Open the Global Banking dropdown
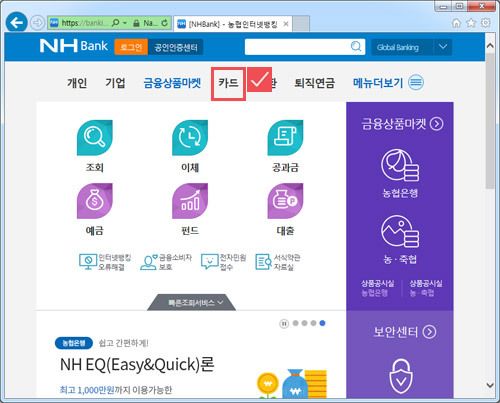 (412, 47)
